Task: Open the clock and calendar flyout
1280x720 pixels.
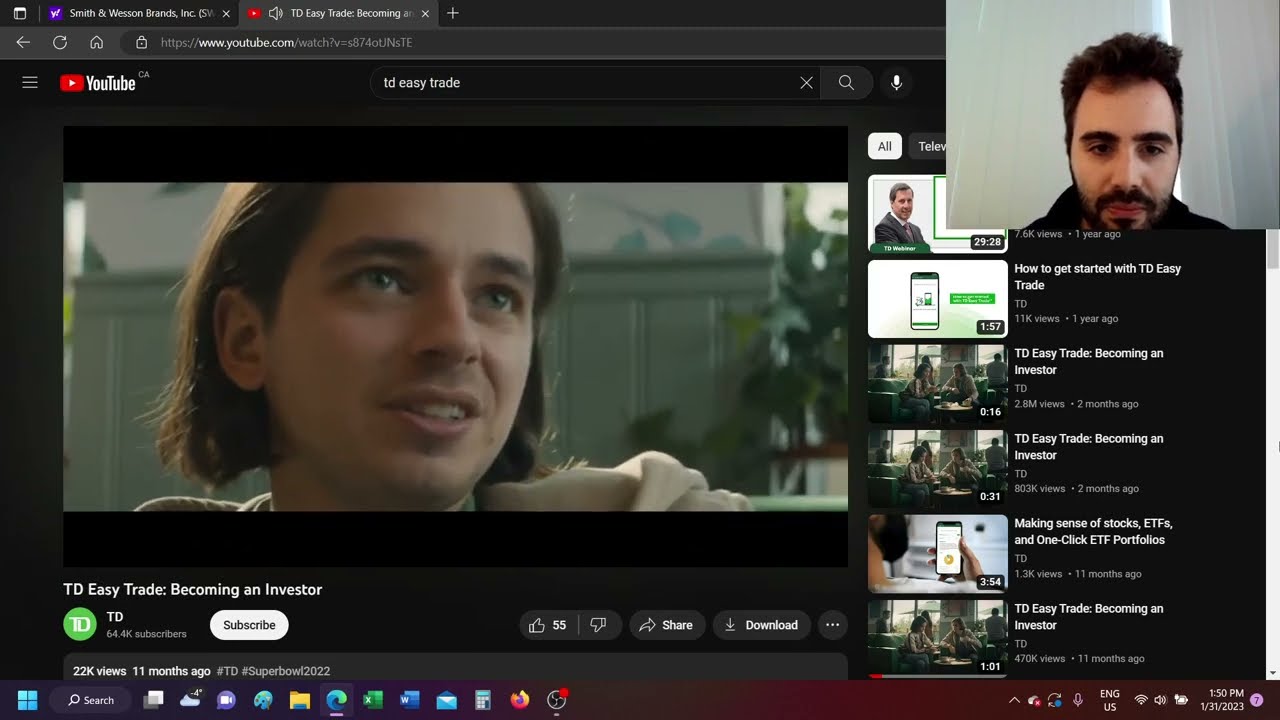Action: pyautogui.click(x=1226, y=700)
